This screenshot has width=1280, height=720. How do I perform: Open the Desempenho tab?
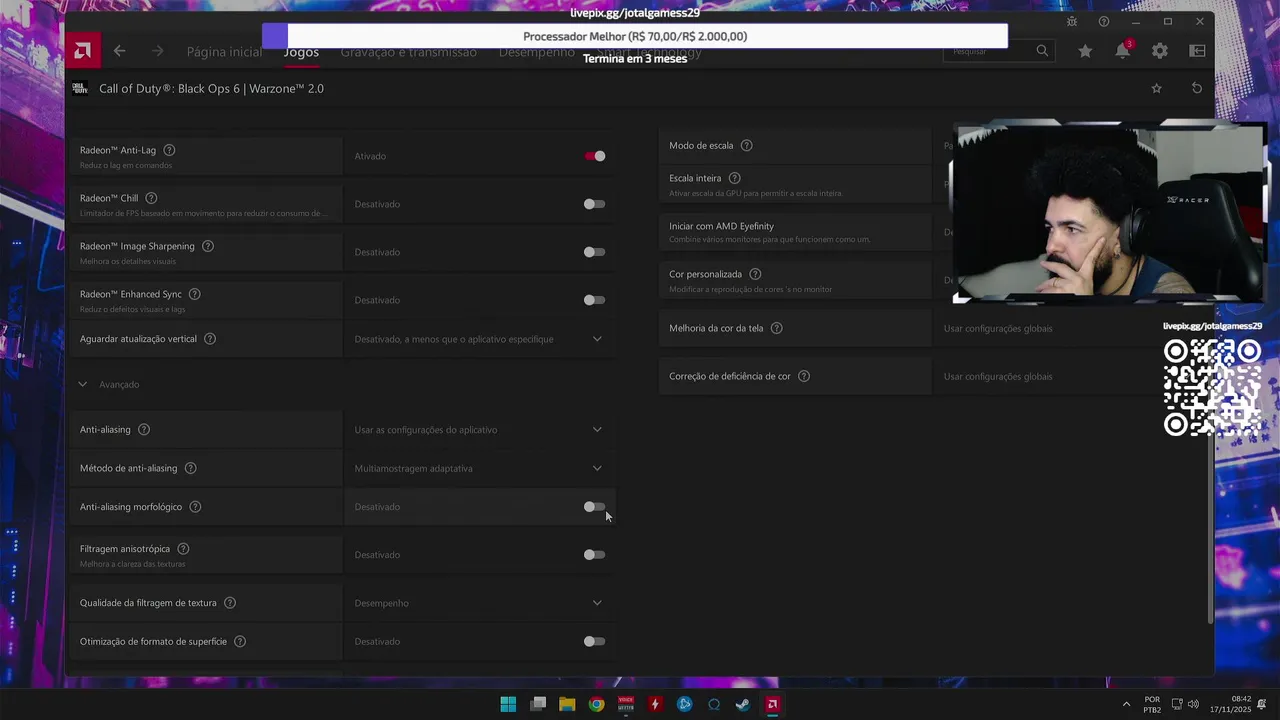537,52
